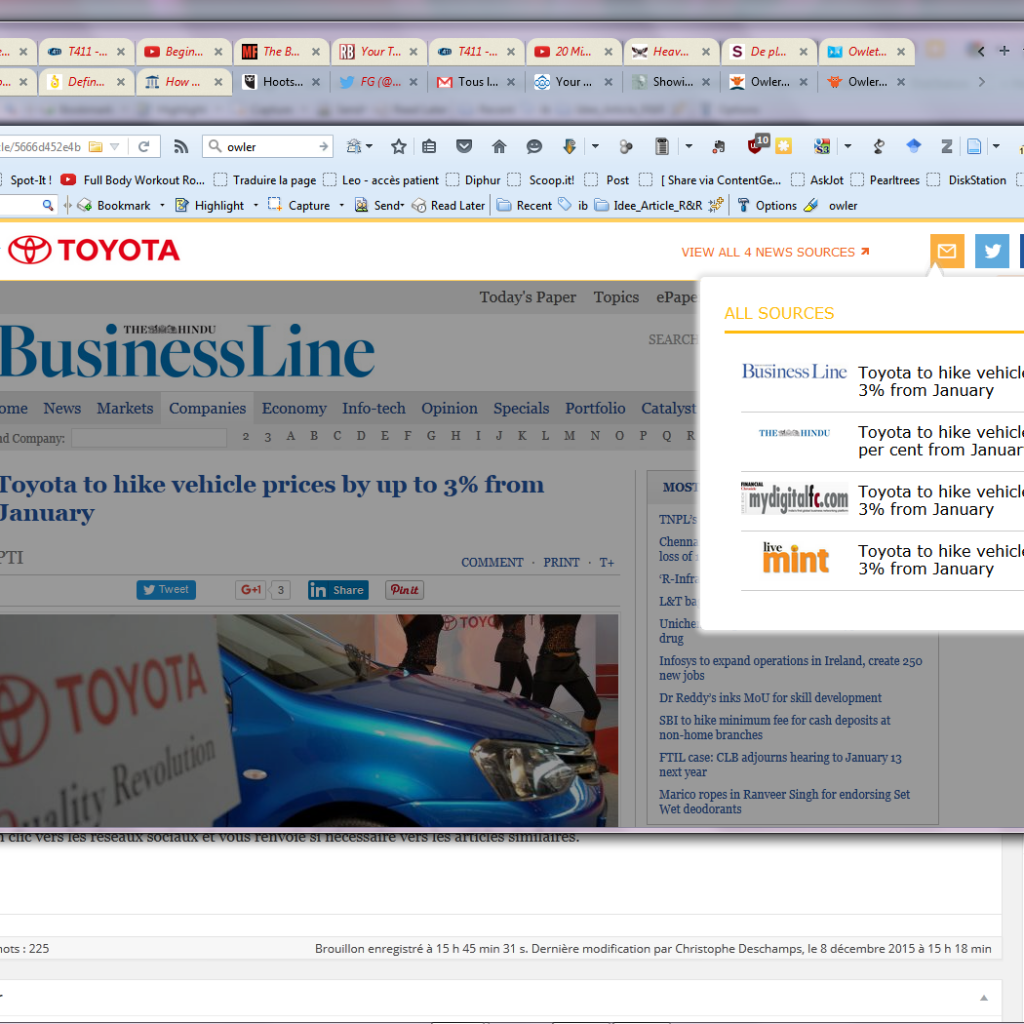The image size is (1024, 1024).
Task: Save to Pocket with the Pocket icon
Action: click(464, 147)
